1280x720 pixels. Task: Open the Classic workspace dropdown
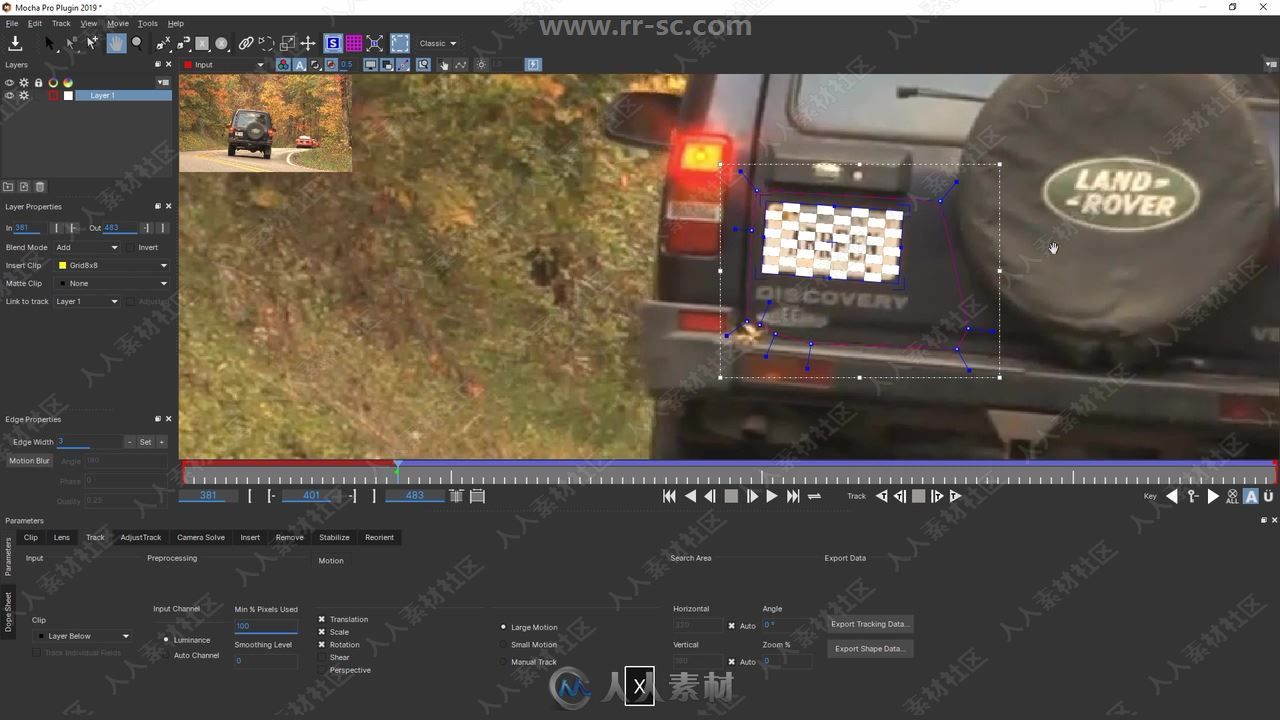pyautogui.click(x=438, y=43)
